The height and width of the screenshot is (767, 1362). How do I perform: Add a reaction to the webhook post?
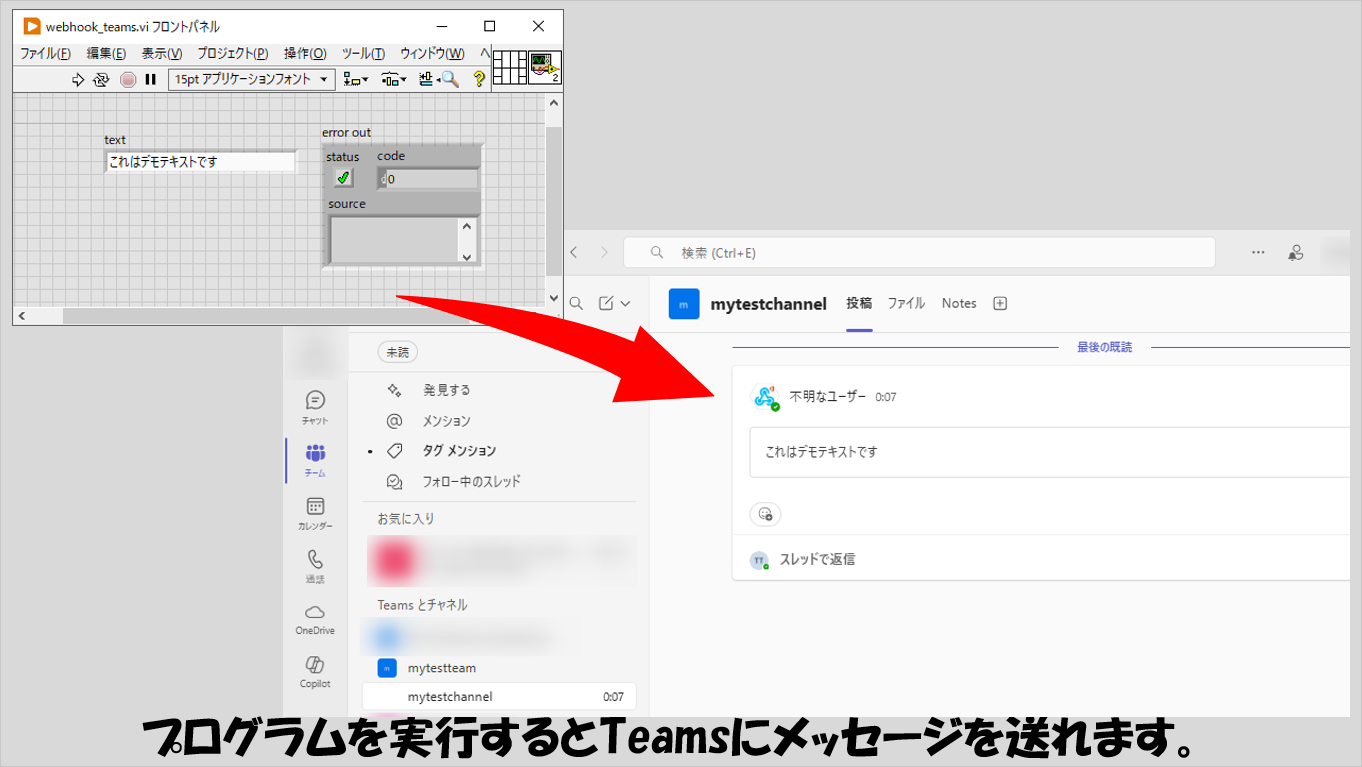765,514
